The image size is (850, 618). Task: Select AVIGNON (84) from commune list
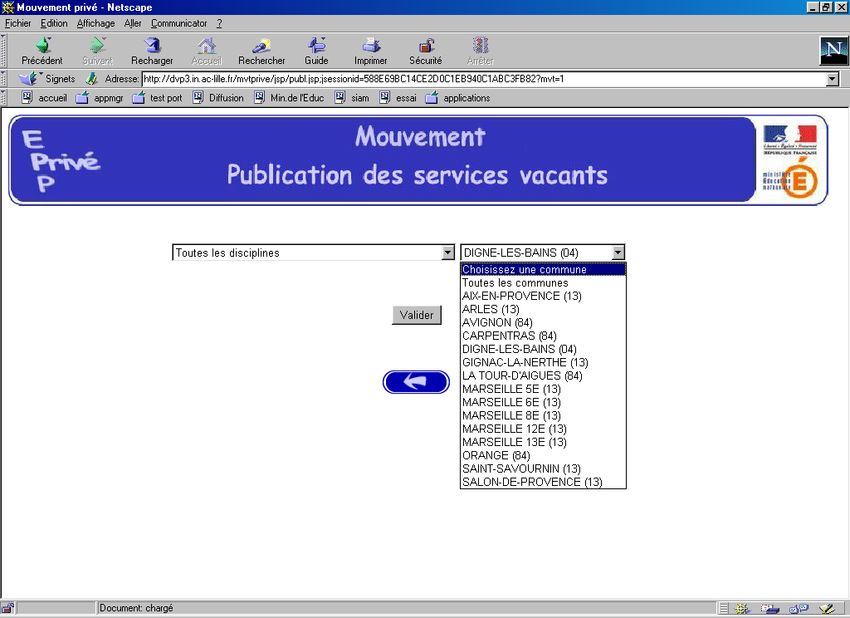coord(497,323)
